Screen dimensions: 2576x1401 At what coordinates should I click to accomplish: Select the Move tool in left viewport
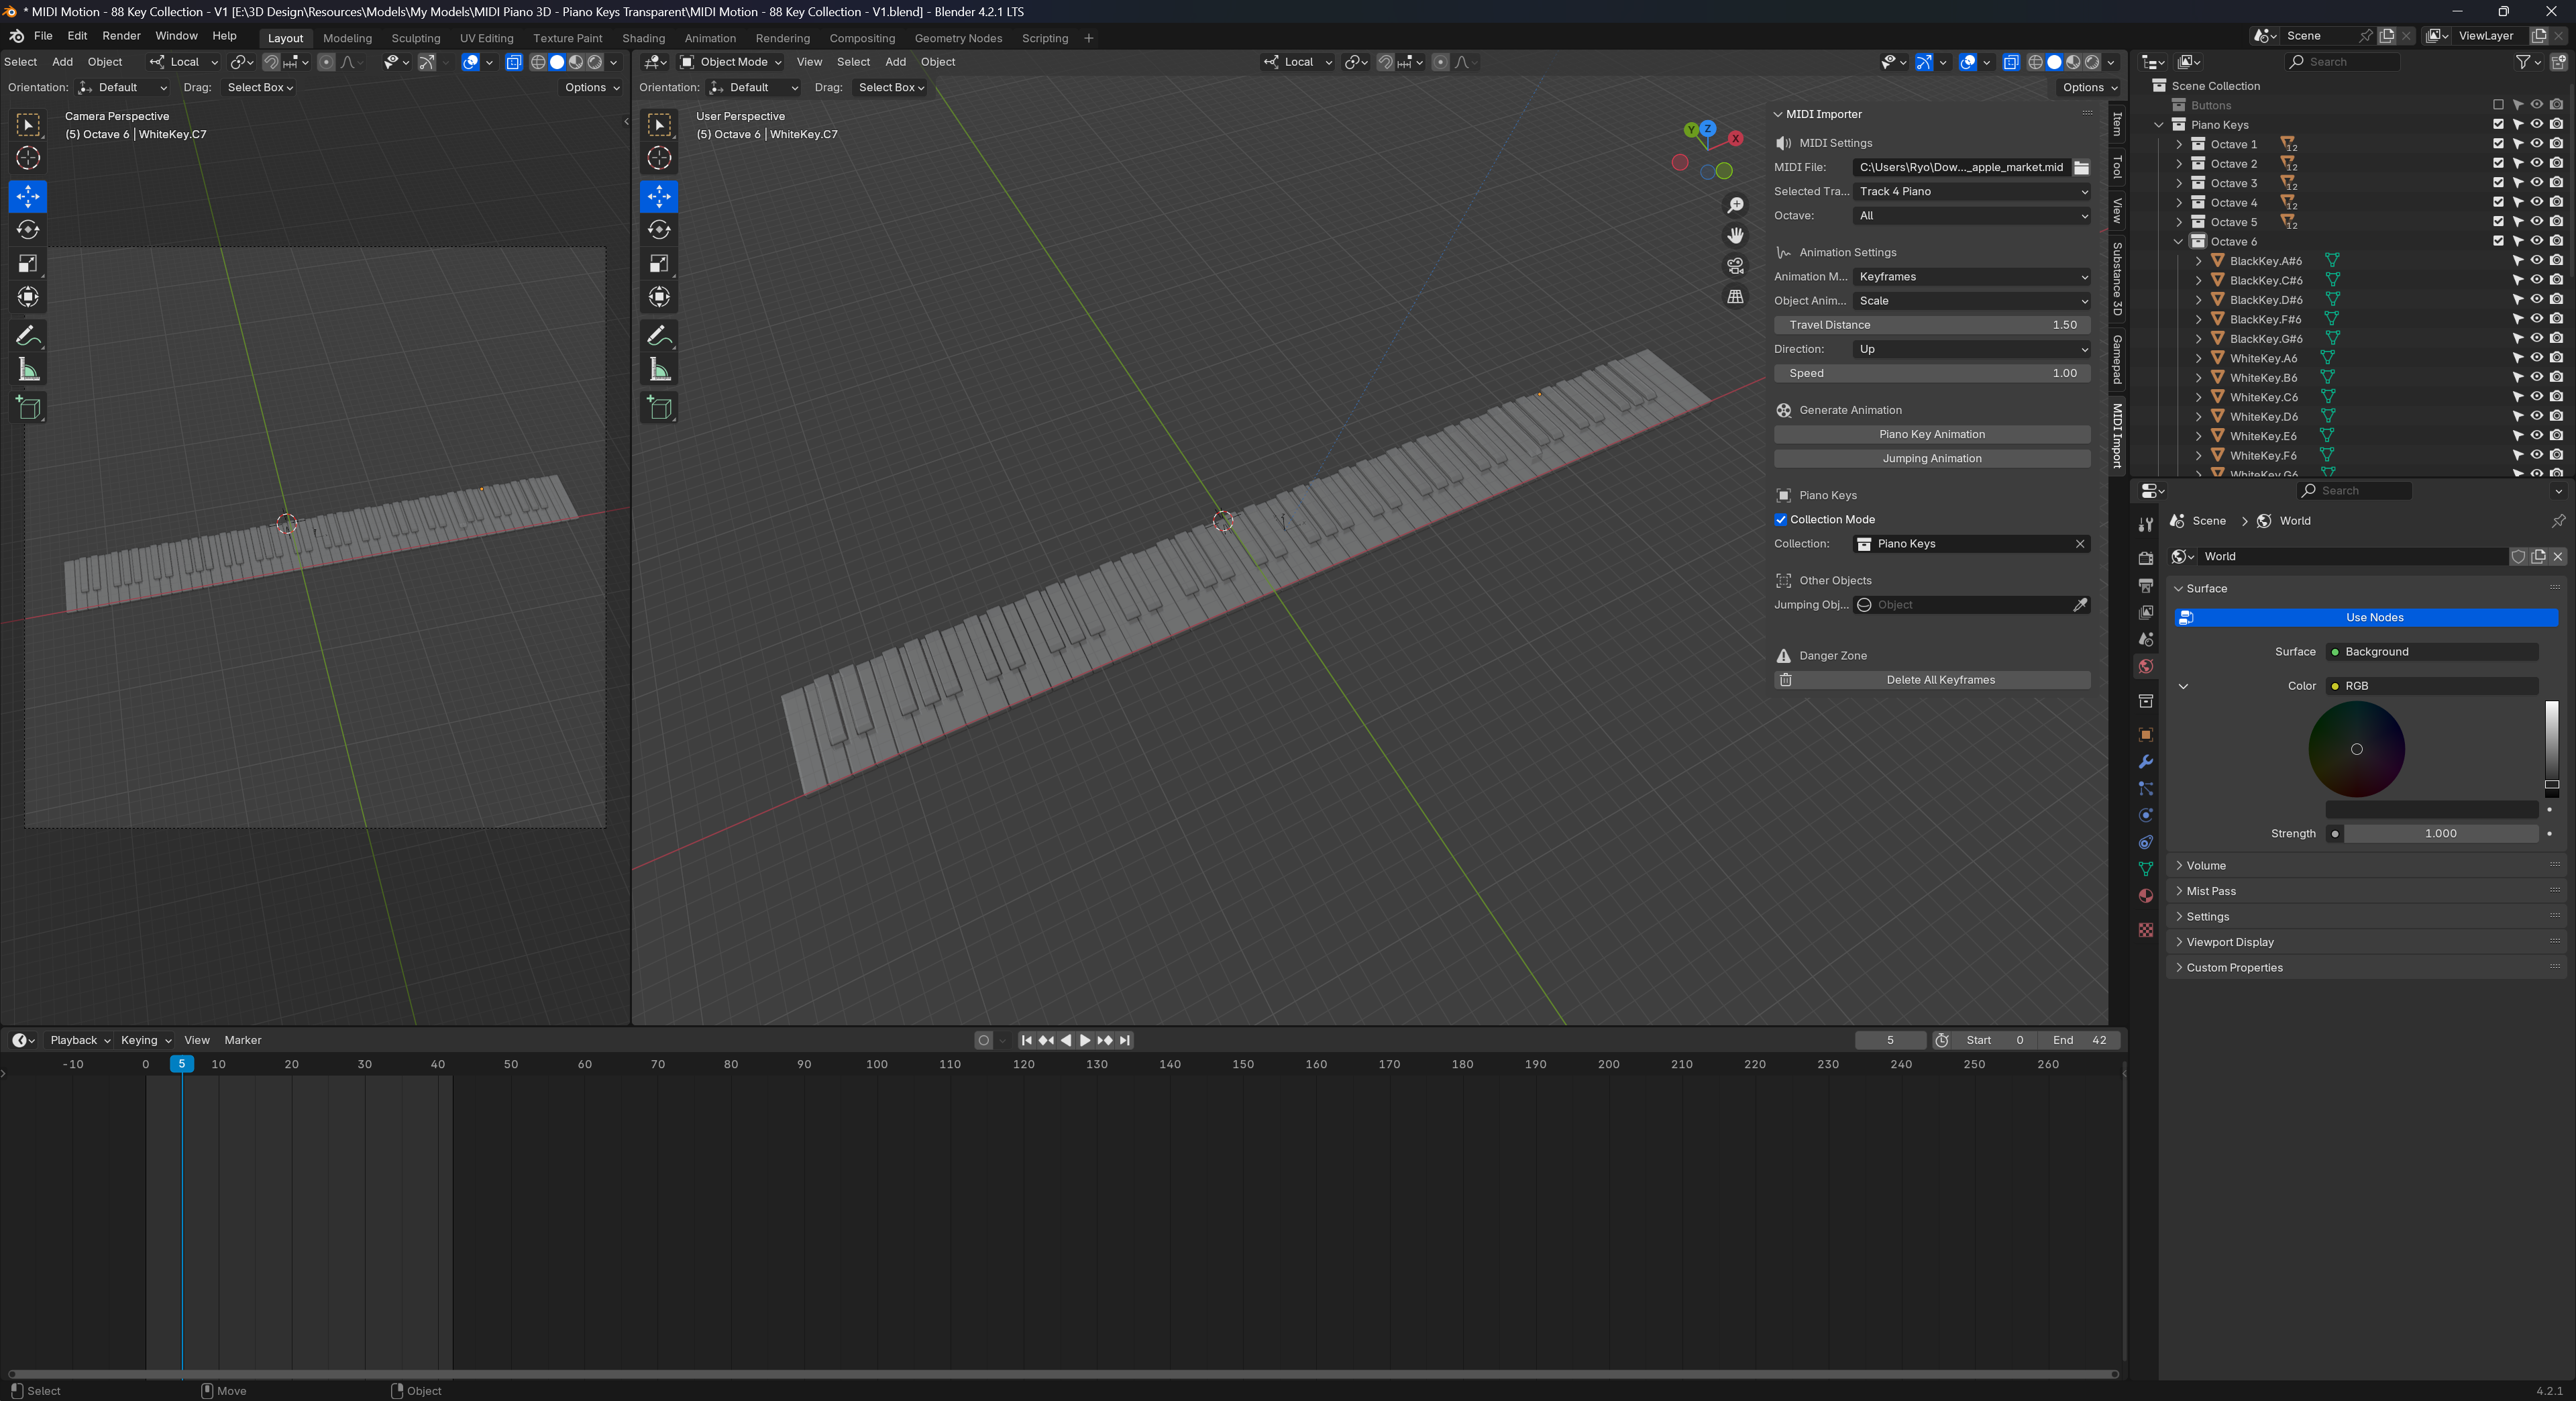[x=28, y=196]
